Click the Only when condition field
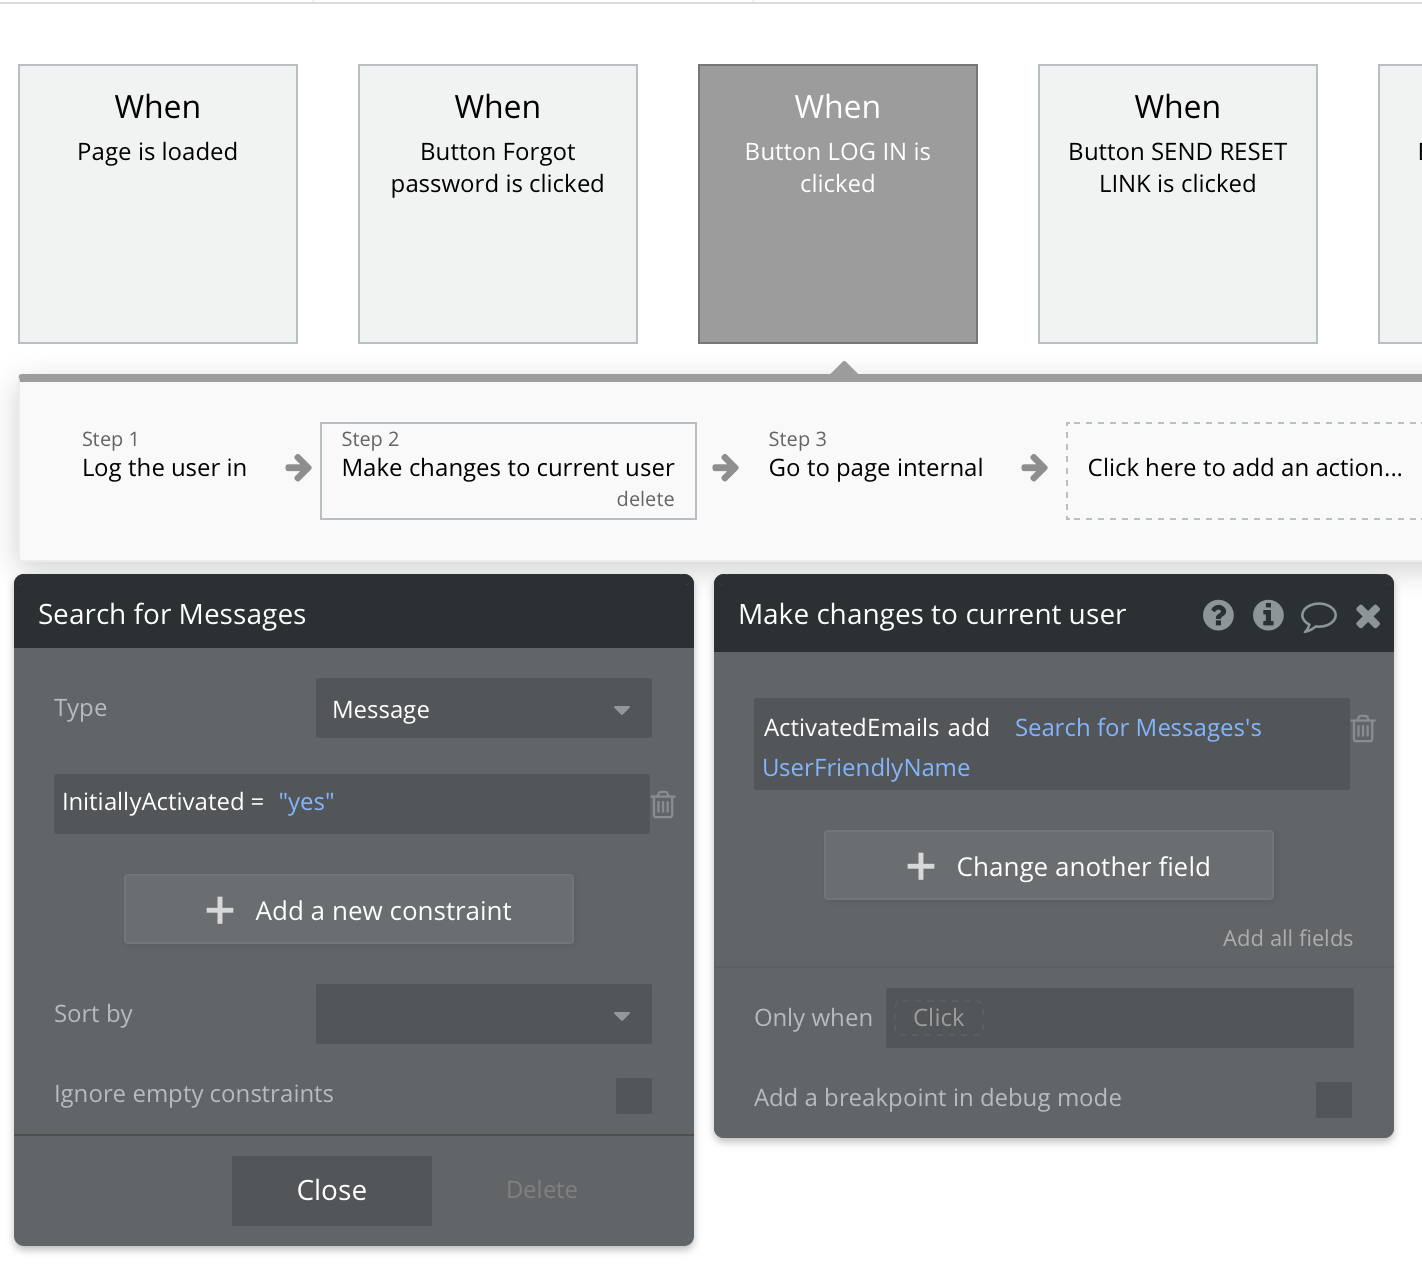Screen dimensions: 1422x1268 [x=1120, y=1018]
